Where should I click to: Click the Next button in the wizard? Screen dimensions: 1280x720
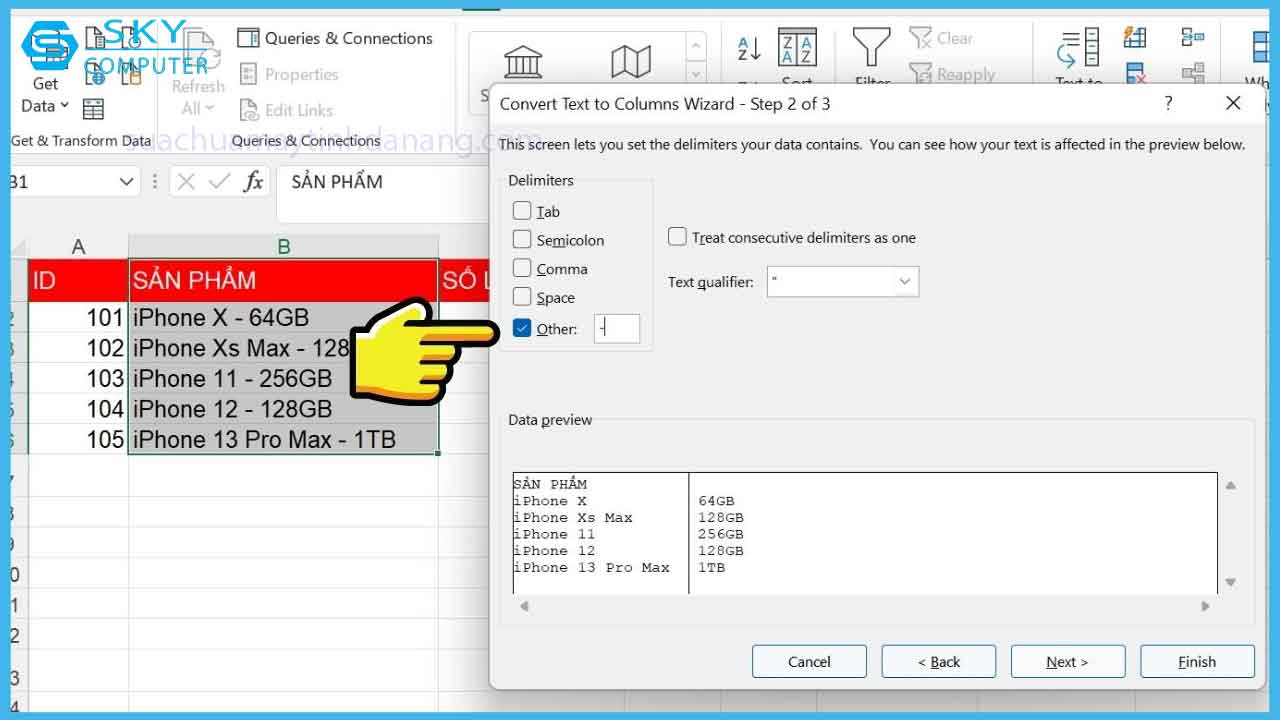pyautogui.click(x=1068, y=662)
